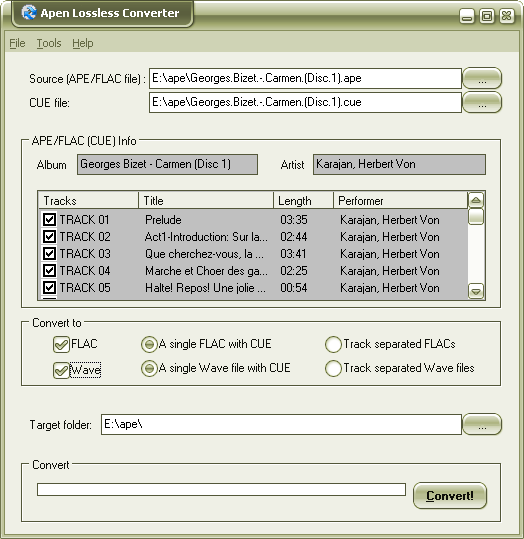This screenshot has width=524, height=539.
Task: Toggle the FLAC conversion checkbox
Action: (x=62, y=344)
